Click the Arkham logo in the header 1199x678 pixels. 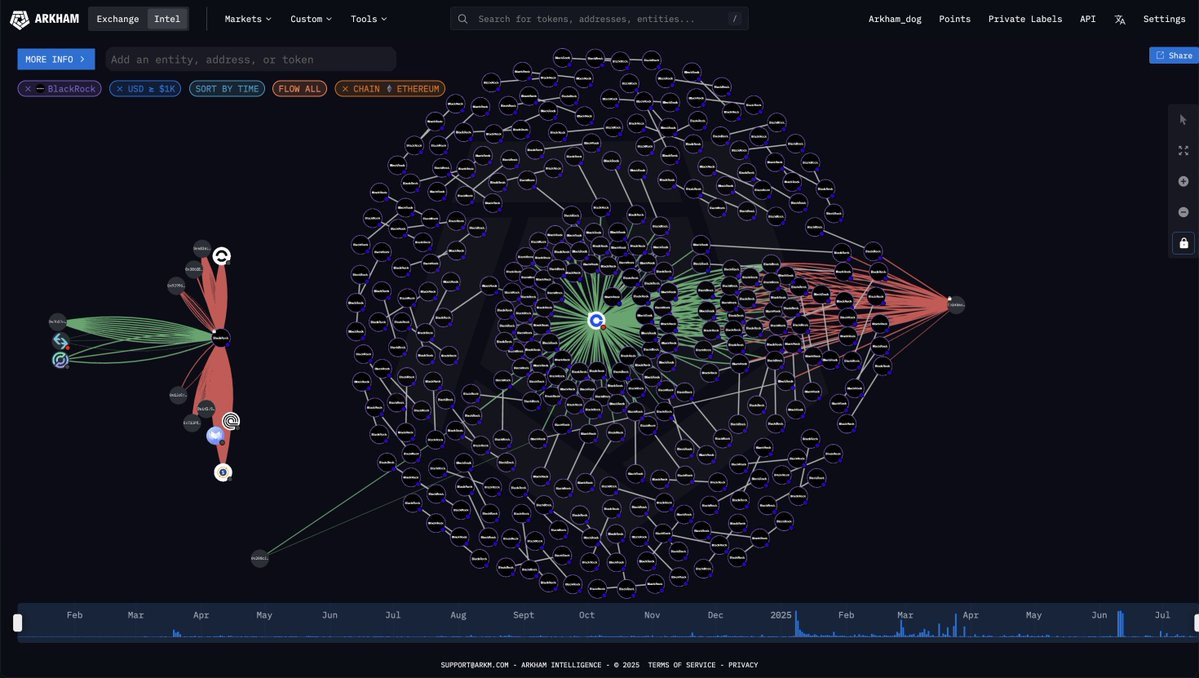coord(44,19)
